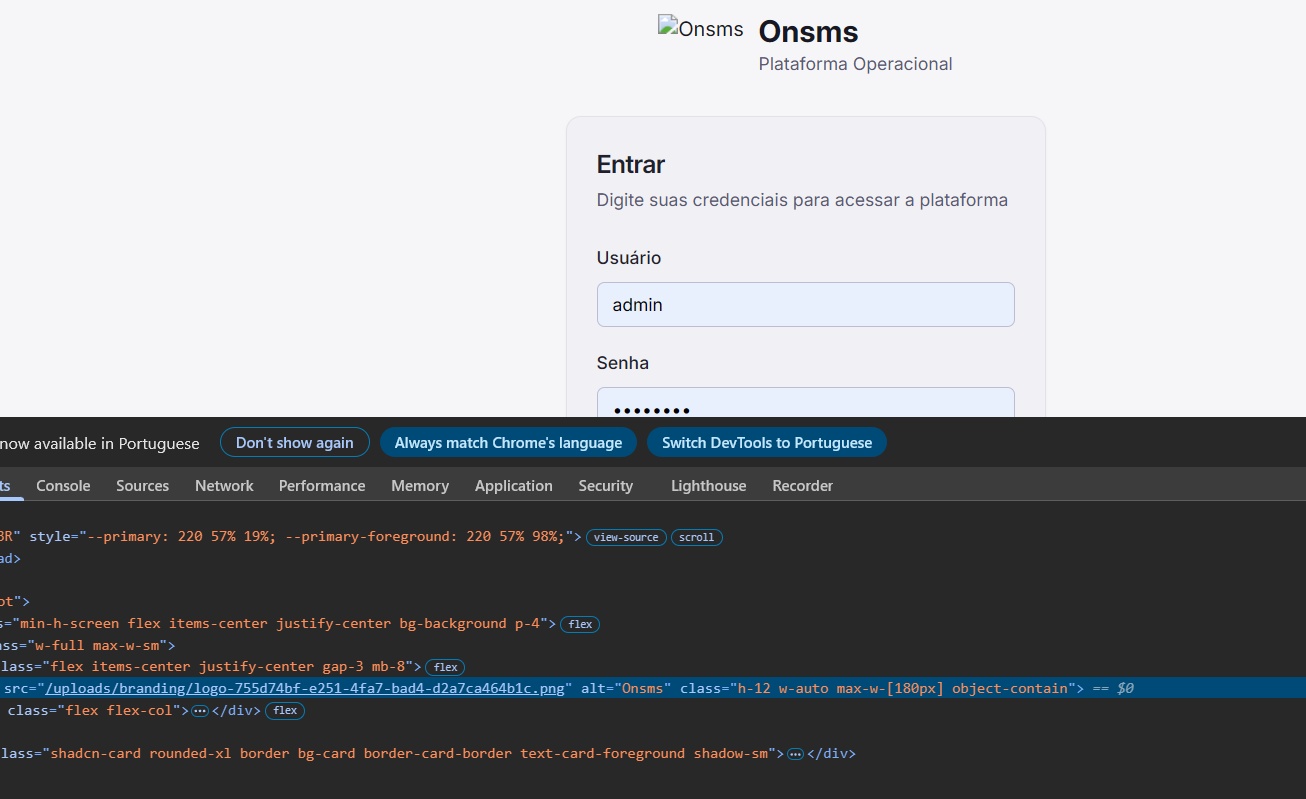Expand the ellipsis in the shadcn-card div

795,754
